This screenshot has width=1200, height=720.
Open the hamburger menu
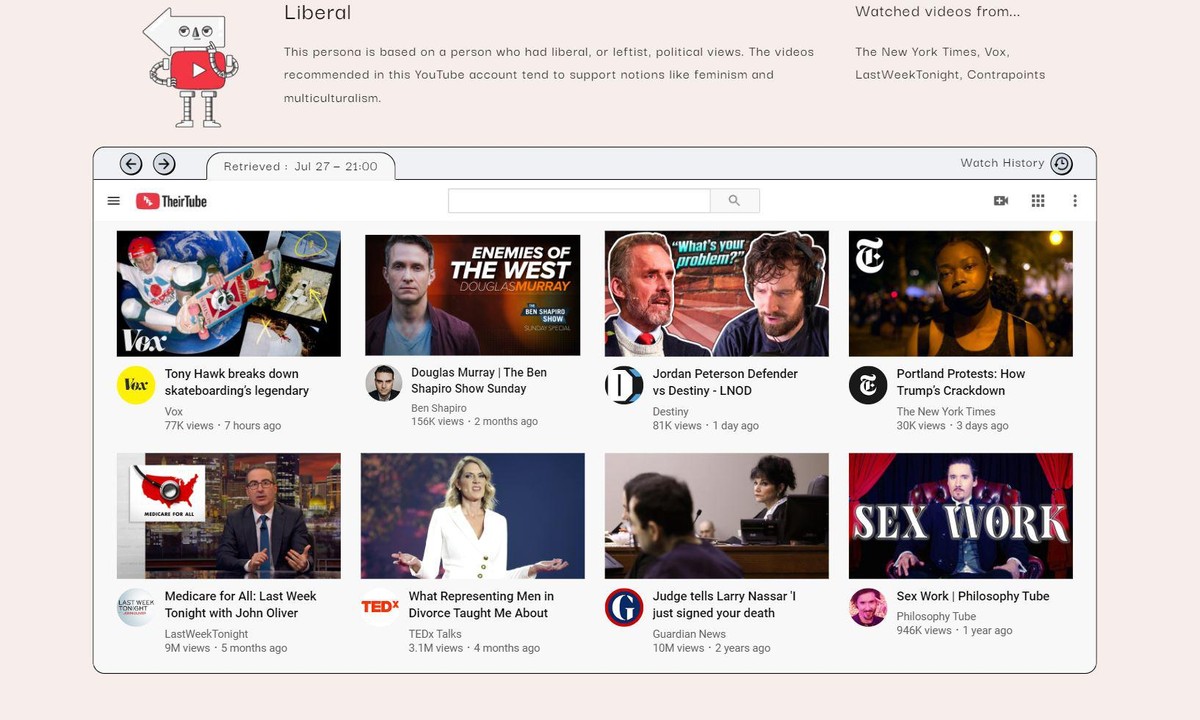[114, 201]
